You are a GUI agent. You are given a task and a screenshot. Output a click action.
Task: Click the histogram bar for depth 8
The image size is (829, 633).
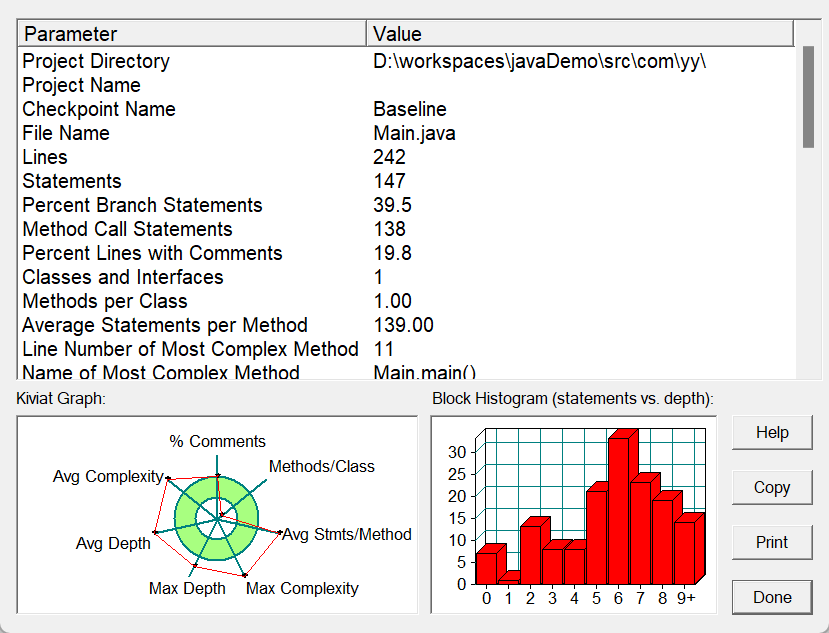tap(663, 542)
